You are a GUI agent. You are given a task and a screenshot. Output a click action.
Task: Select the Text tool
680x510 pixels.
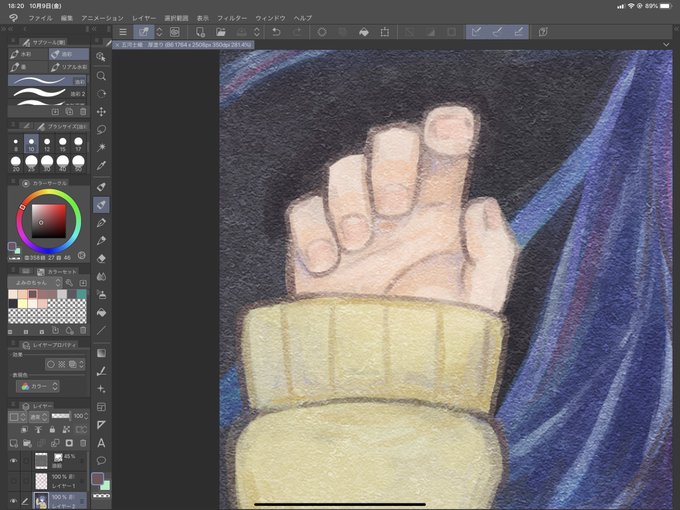(x=101, y=443)
